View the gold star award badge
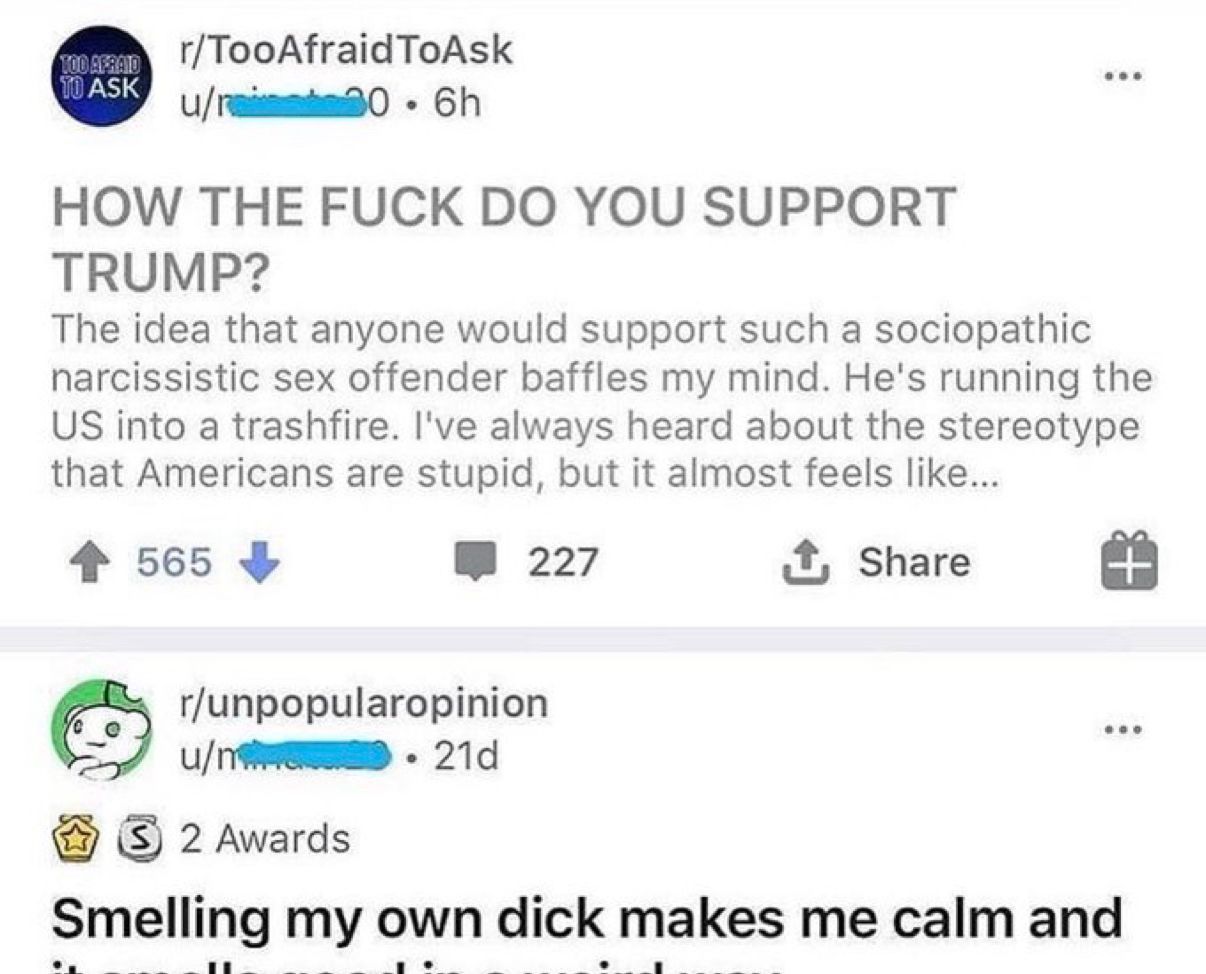 tap(73, 837)
